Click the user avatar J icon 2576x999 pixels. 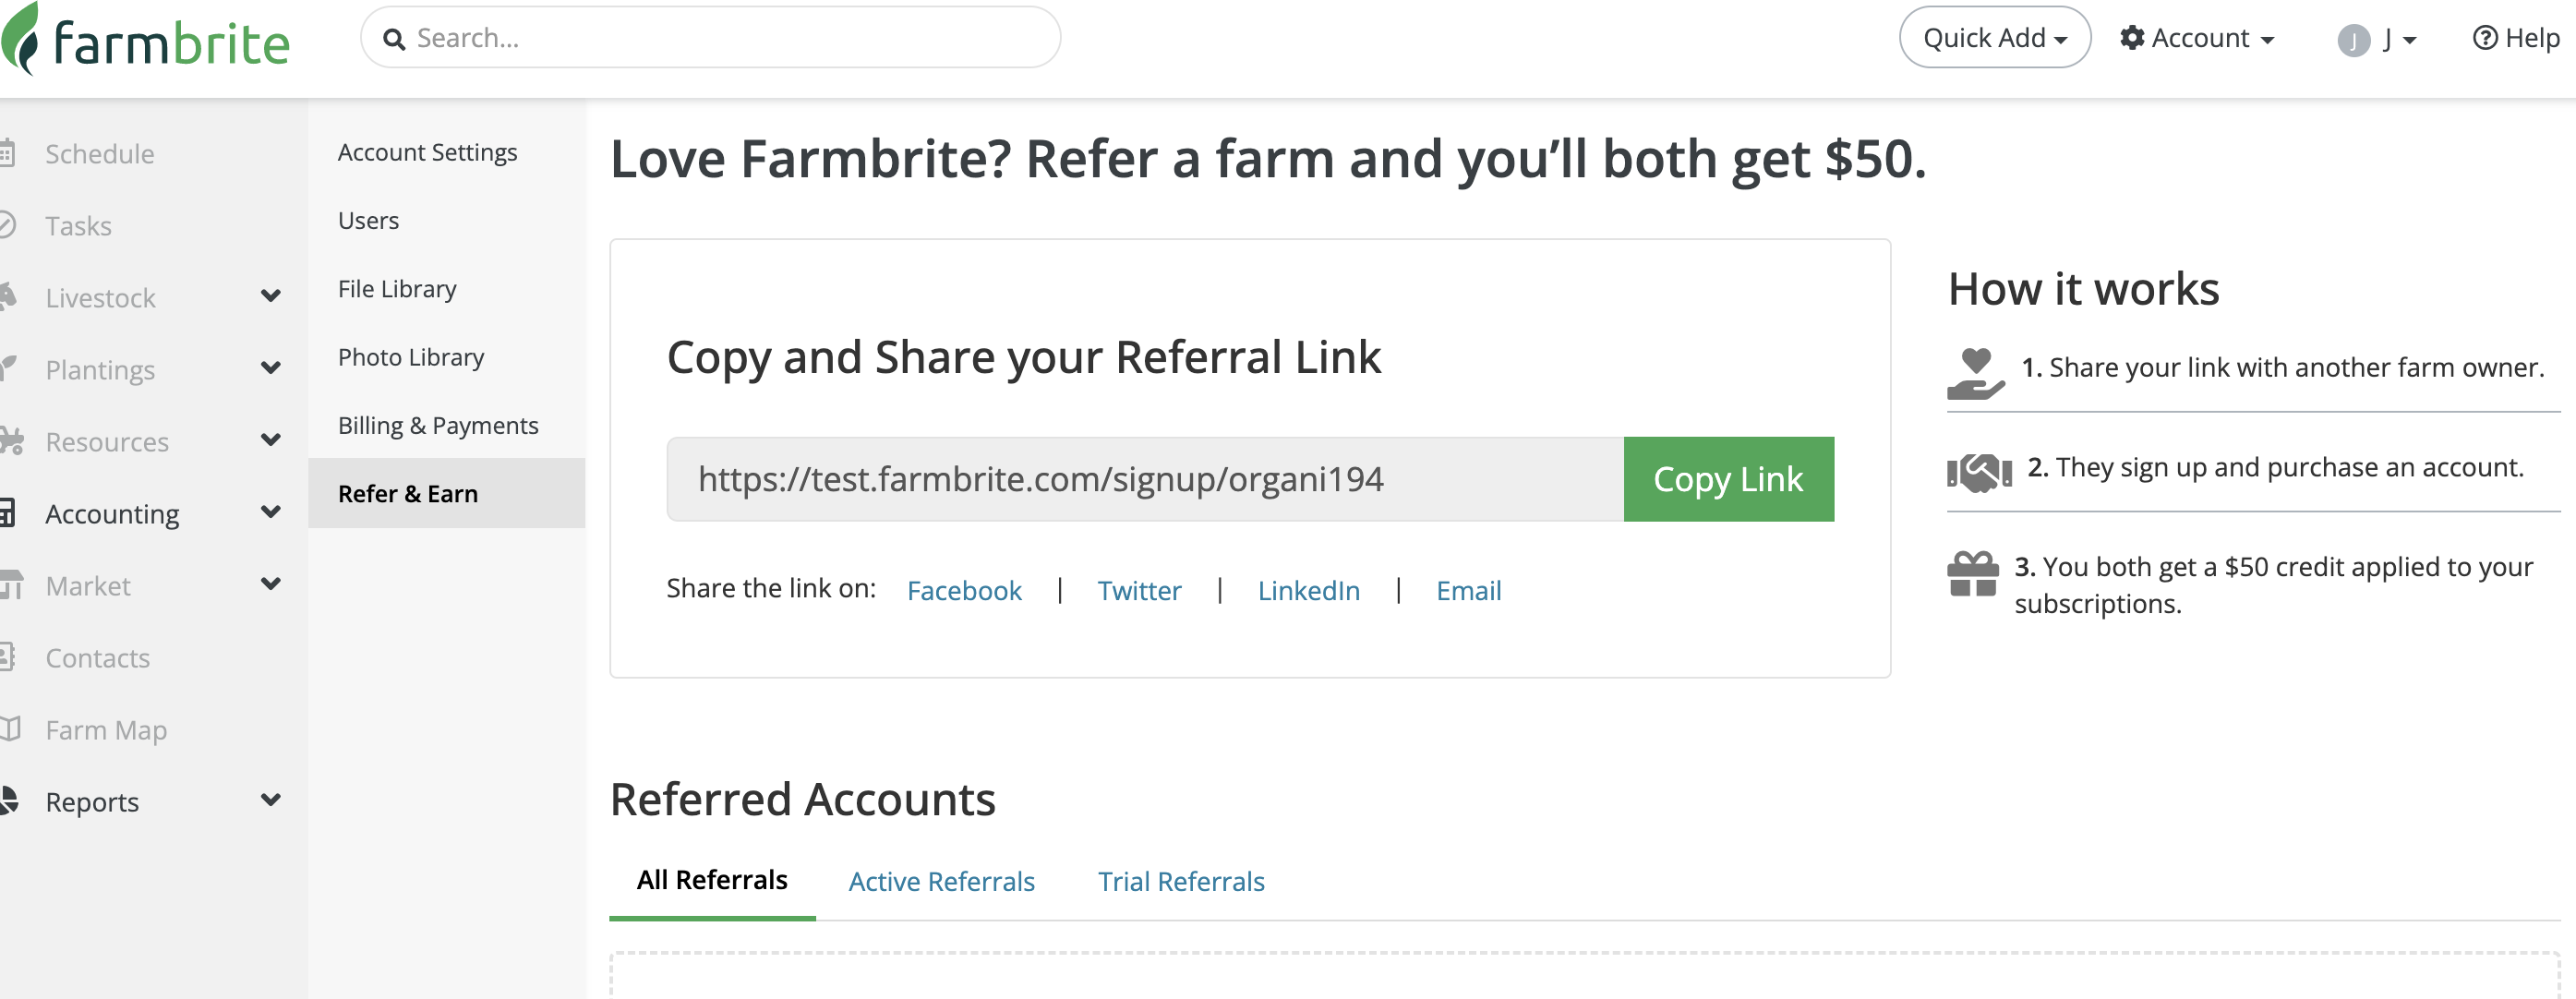click(2353, 40)
